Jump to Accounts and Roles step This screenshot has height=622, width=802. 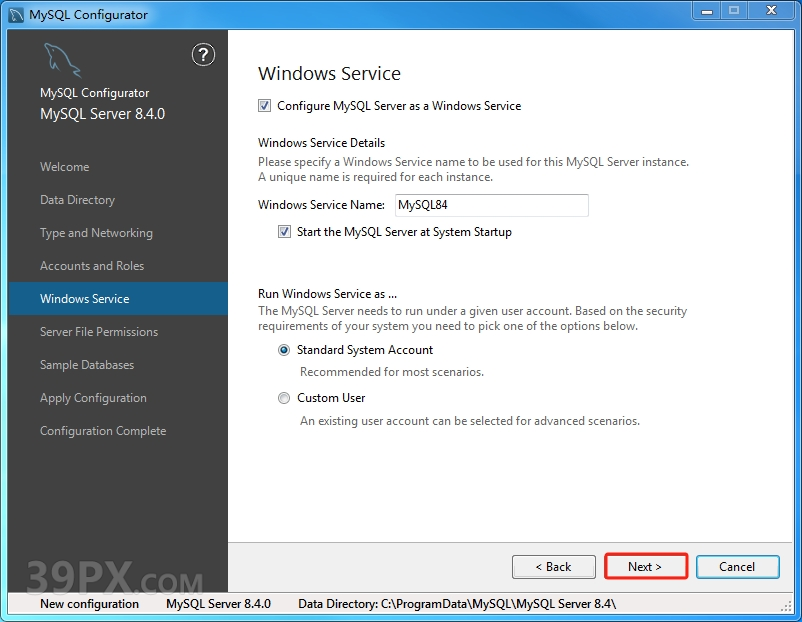[x=92, y=266]
